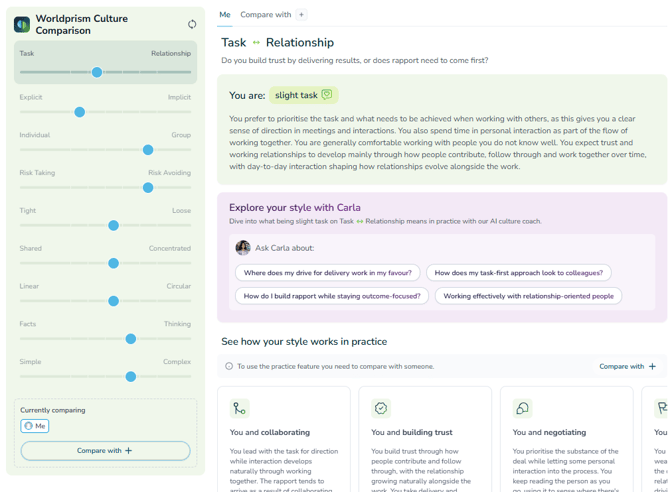Screen dimensions: 670x492
Task: Select the Me tab
Action: [225, 15]
